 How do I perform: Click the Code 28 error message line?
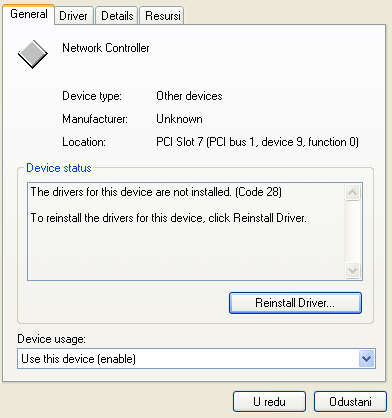click(x=156, y=192)
